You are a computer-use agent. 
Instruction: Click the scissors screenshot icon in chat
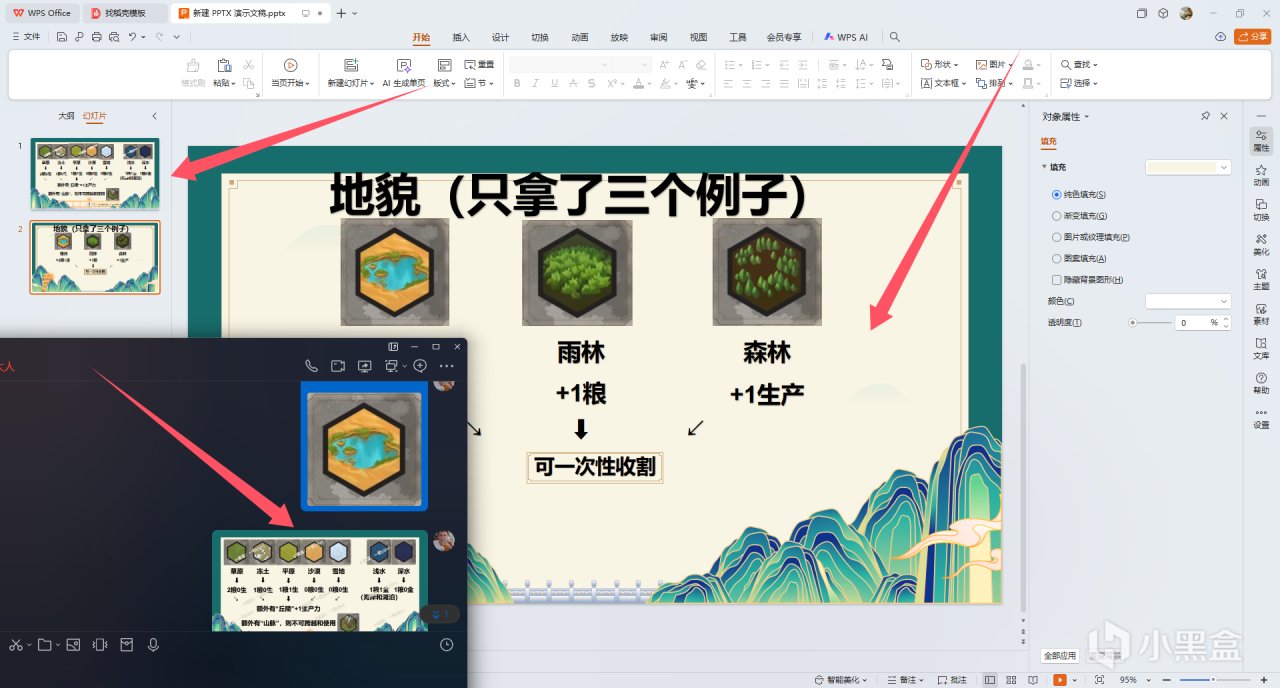click(15, 645)
